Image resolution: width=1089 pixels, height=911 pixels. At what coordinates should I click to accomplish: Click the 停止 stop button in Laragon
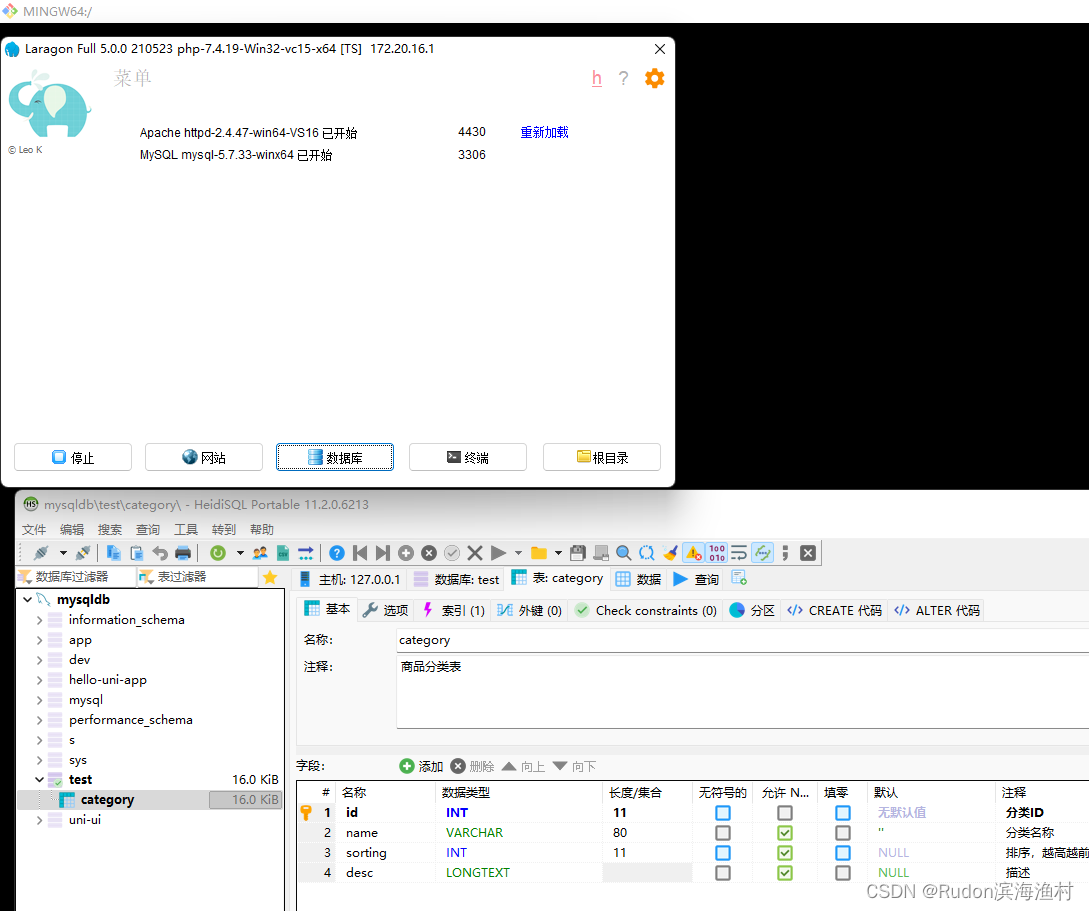[73, 457]
